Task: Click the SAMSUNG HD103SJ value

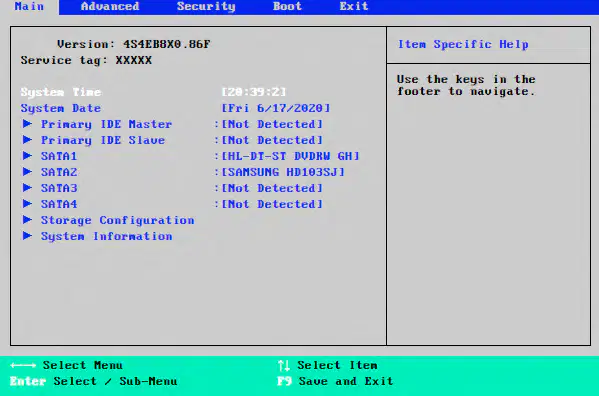Action: point(283,172)
